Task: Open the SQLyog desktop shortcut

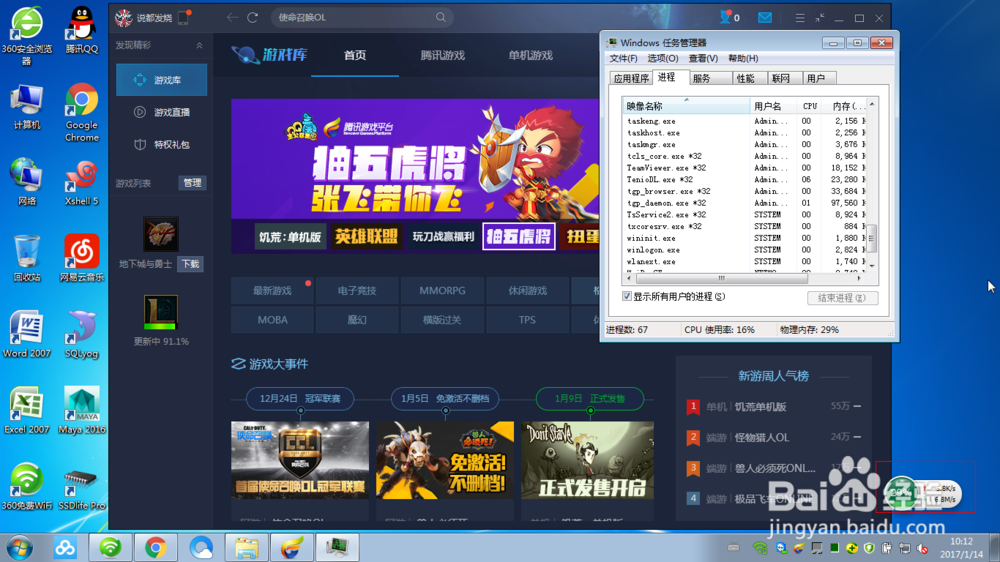Action: [82, 334]
